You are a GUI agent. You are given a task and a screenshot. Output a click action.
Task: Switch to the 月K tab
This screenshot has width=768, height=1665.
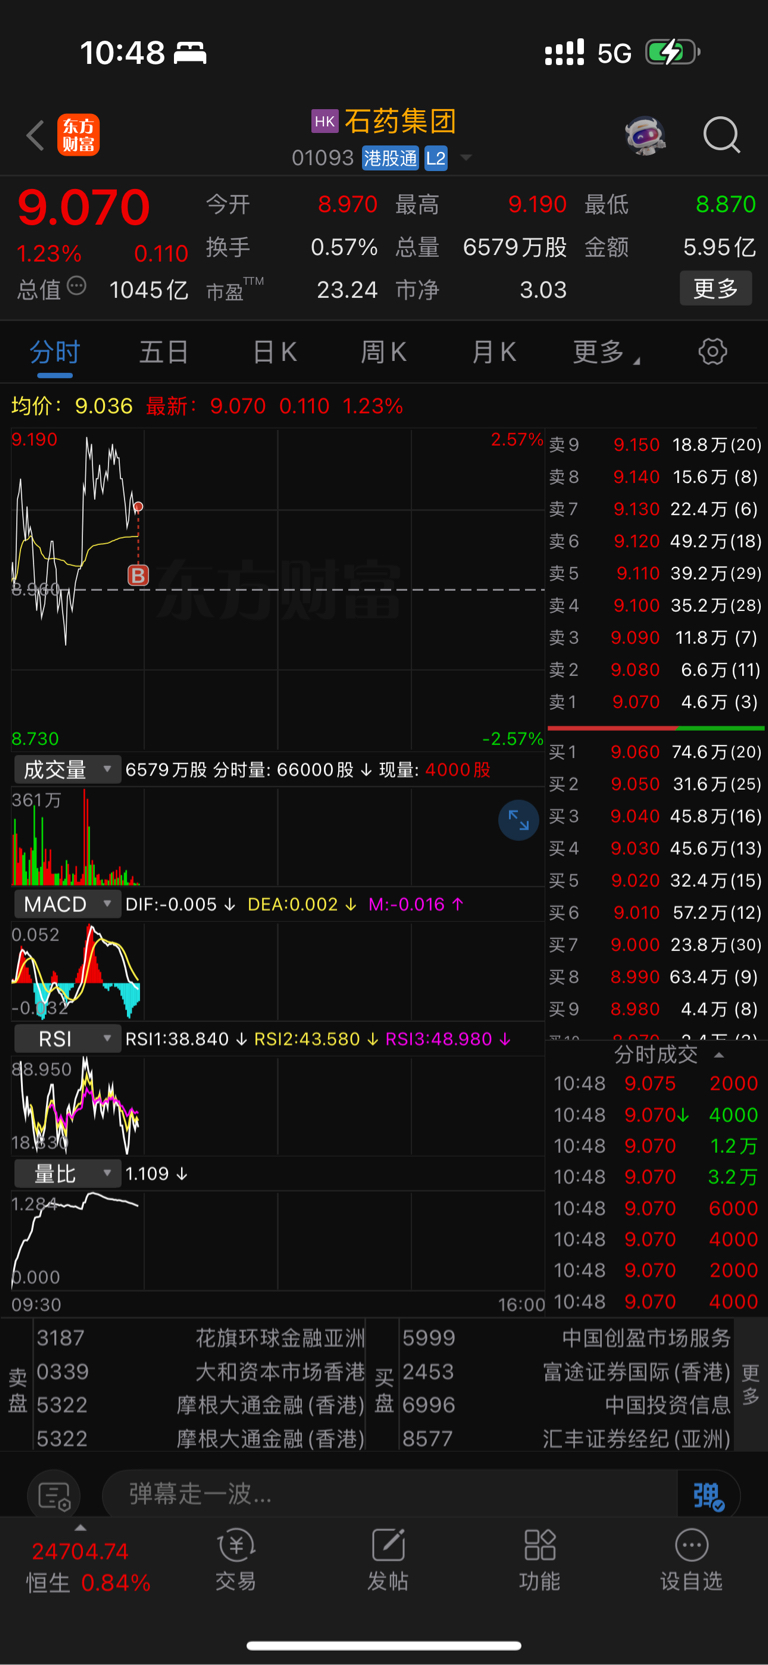coord(493,352)
